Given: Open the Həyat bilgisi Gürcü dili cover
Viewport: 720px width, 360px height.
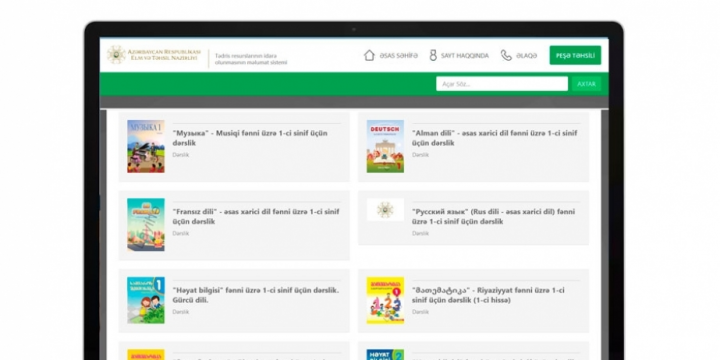Looking at the screenshot, I should tap(146, 300).
